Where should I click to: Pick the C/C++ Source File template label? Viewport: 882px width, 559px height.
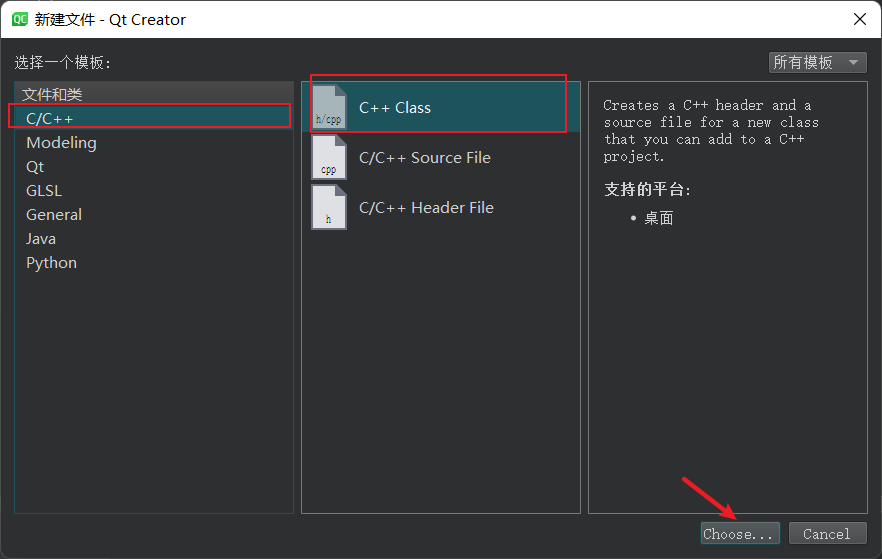pyautogui.click(x=425, y=157)
